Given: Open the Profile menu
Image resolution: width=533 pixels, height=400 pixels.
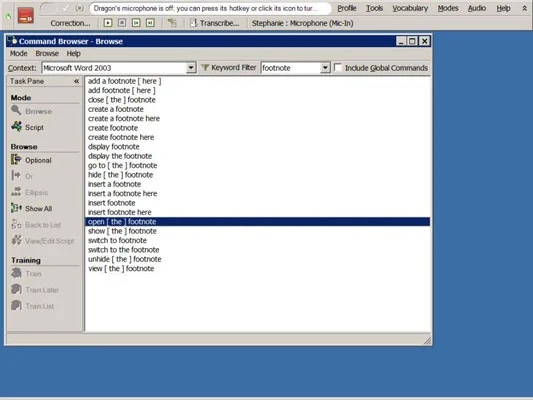Looking at the screenshot, I should 347,8.
